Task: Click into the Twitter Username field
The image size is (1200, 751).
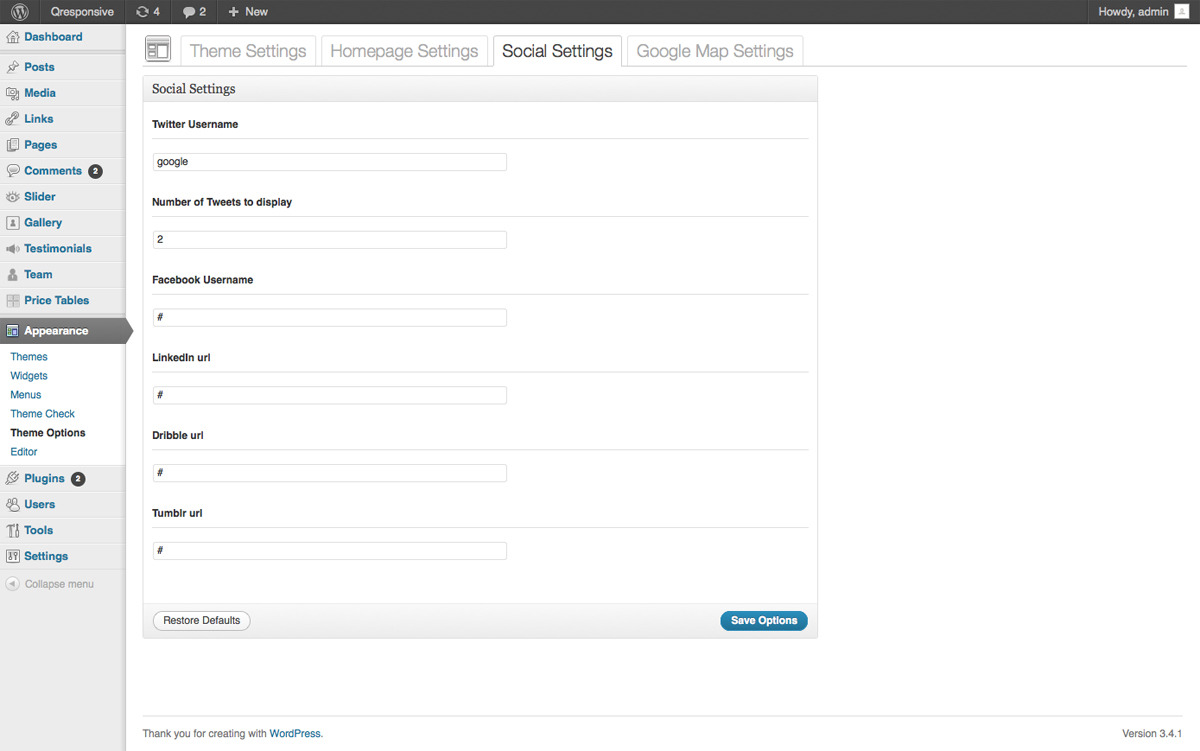Action: [x=330, y=162]
